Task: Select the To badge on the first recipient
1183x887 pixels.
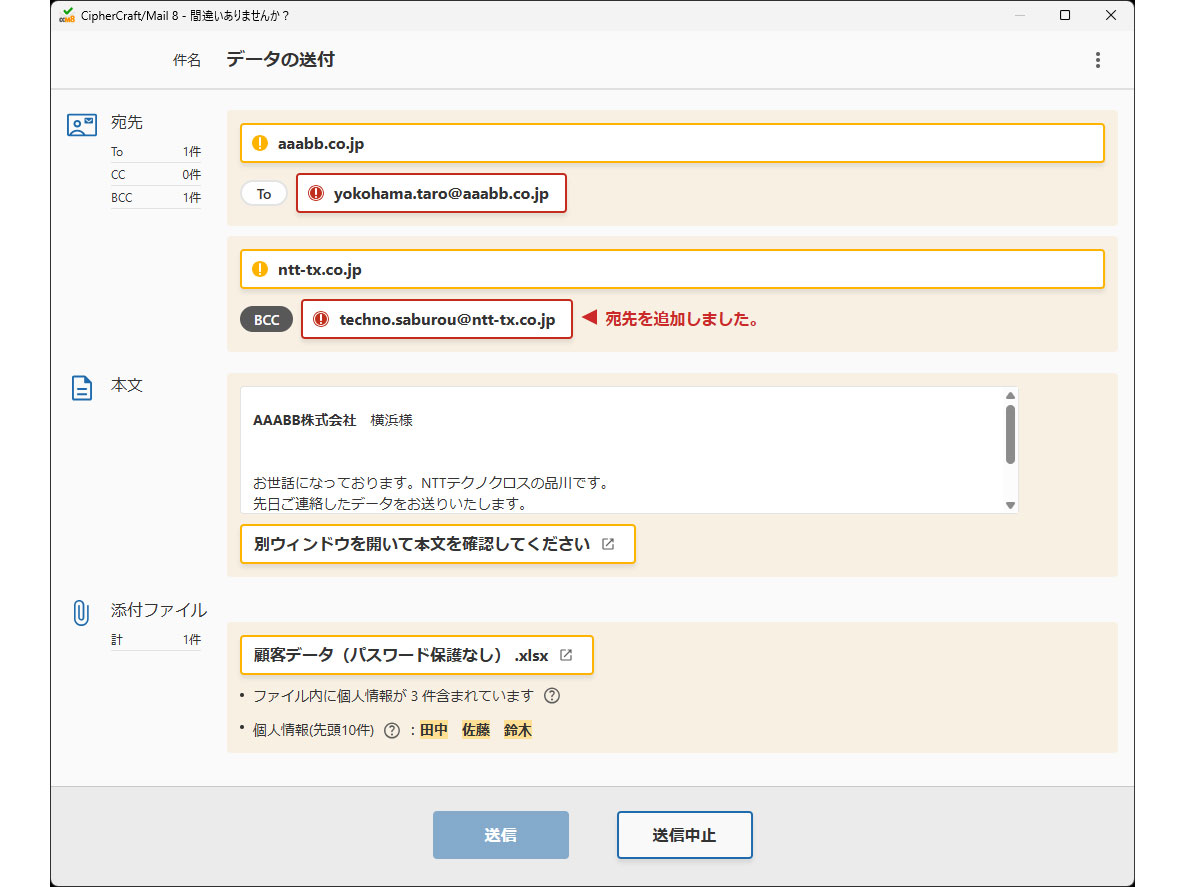Action: pyautogui.click(x=263, y=193)
